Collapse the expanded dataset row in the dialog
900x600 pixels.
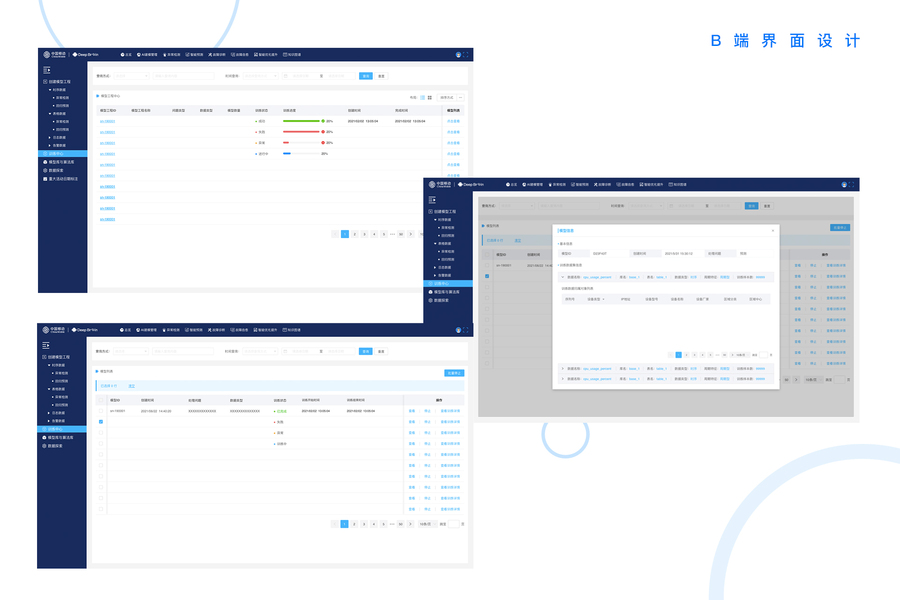562,277
